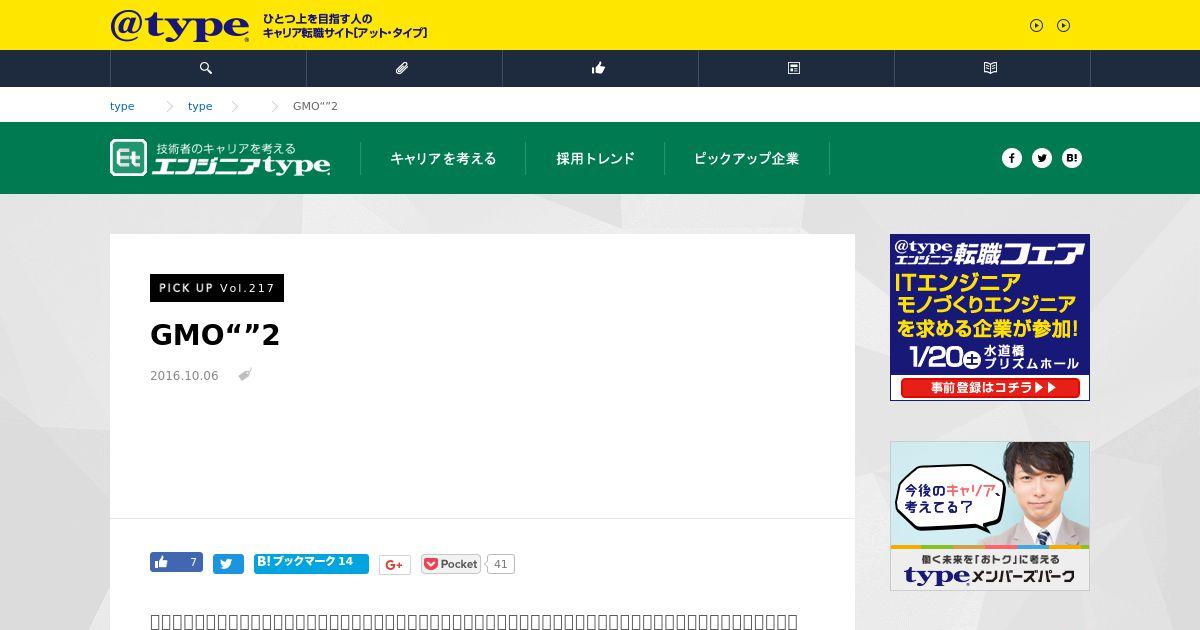Open the 転職フェア banner ad

990,317
